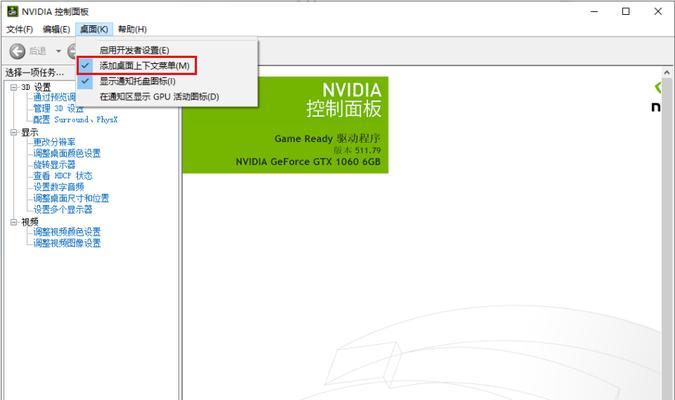
Task: Click the NVIDIA 控制面板 green banner
Action: coord(285,125)
